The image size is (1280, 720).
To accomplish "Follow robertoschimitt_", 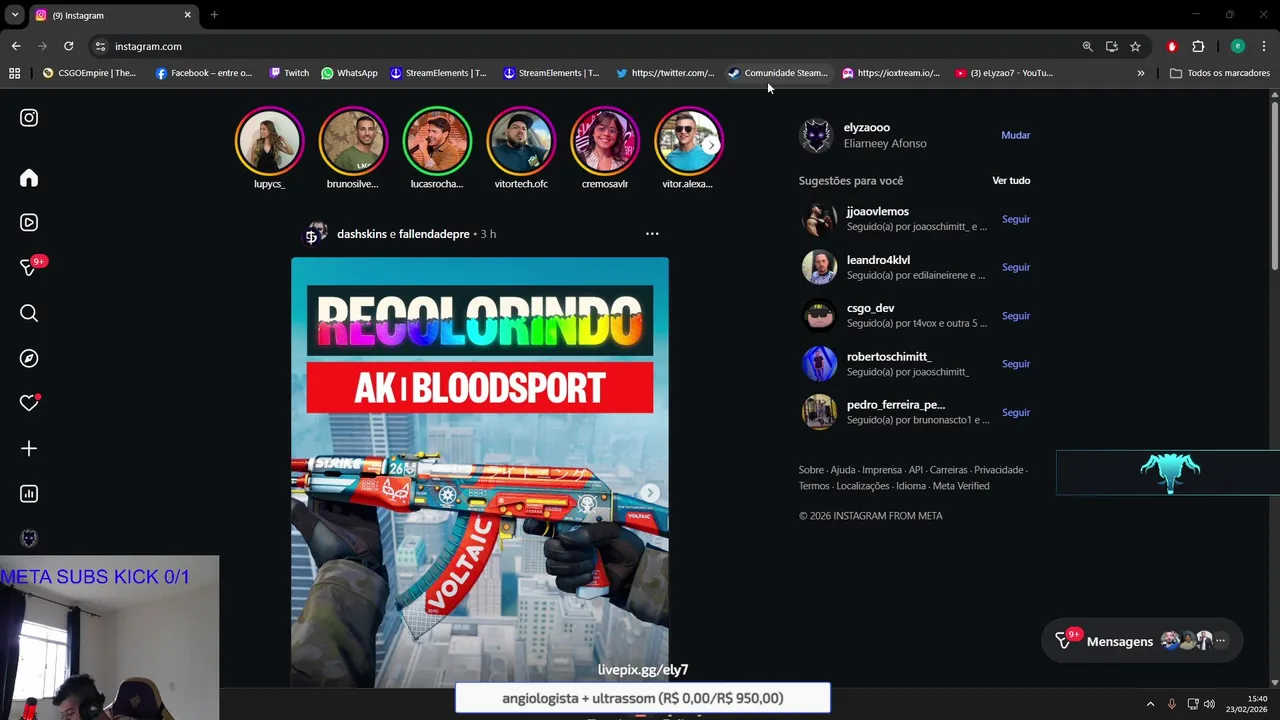I will click(x=1016, y=364).
